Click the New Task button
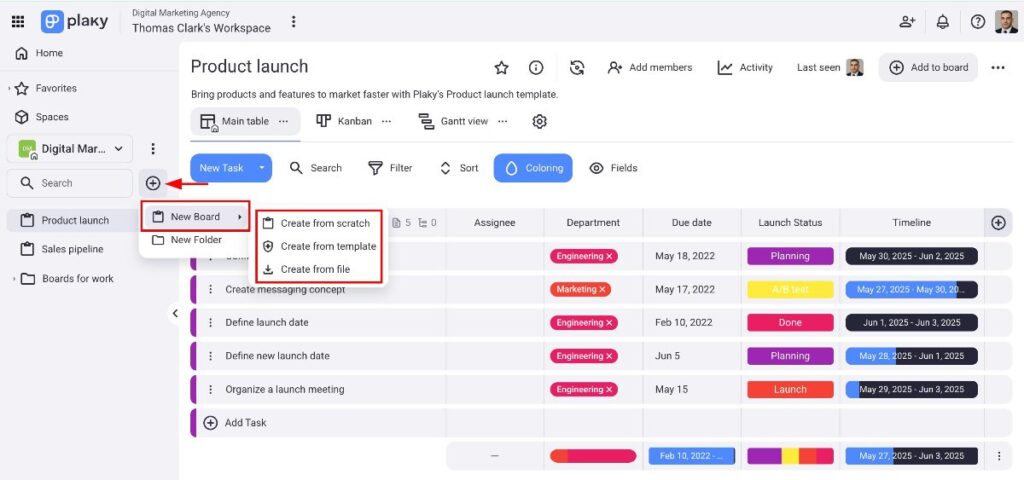1024x480 pixels. click(221, 168)
